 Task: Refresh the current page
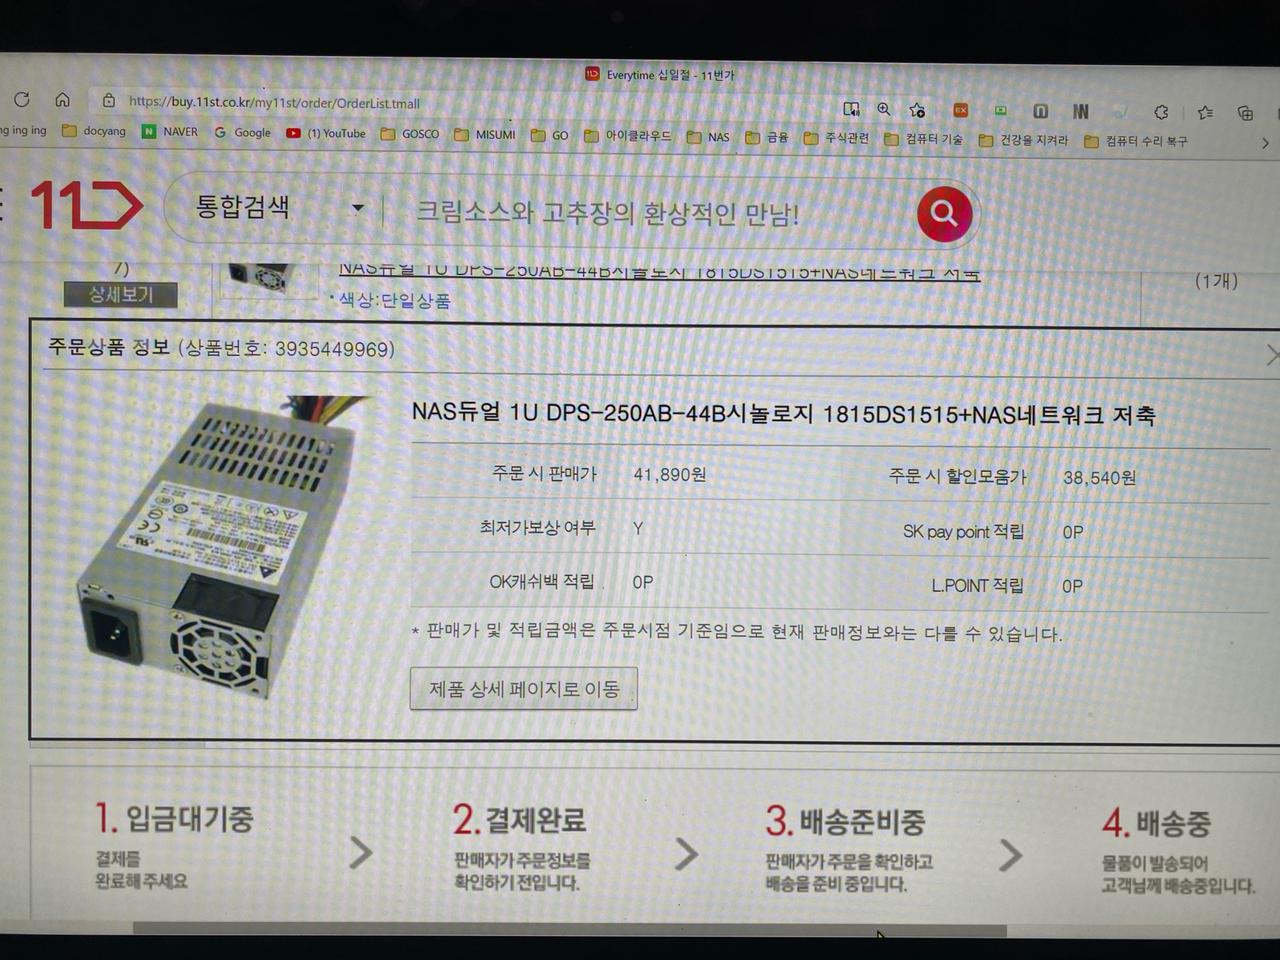coord(22,100)
